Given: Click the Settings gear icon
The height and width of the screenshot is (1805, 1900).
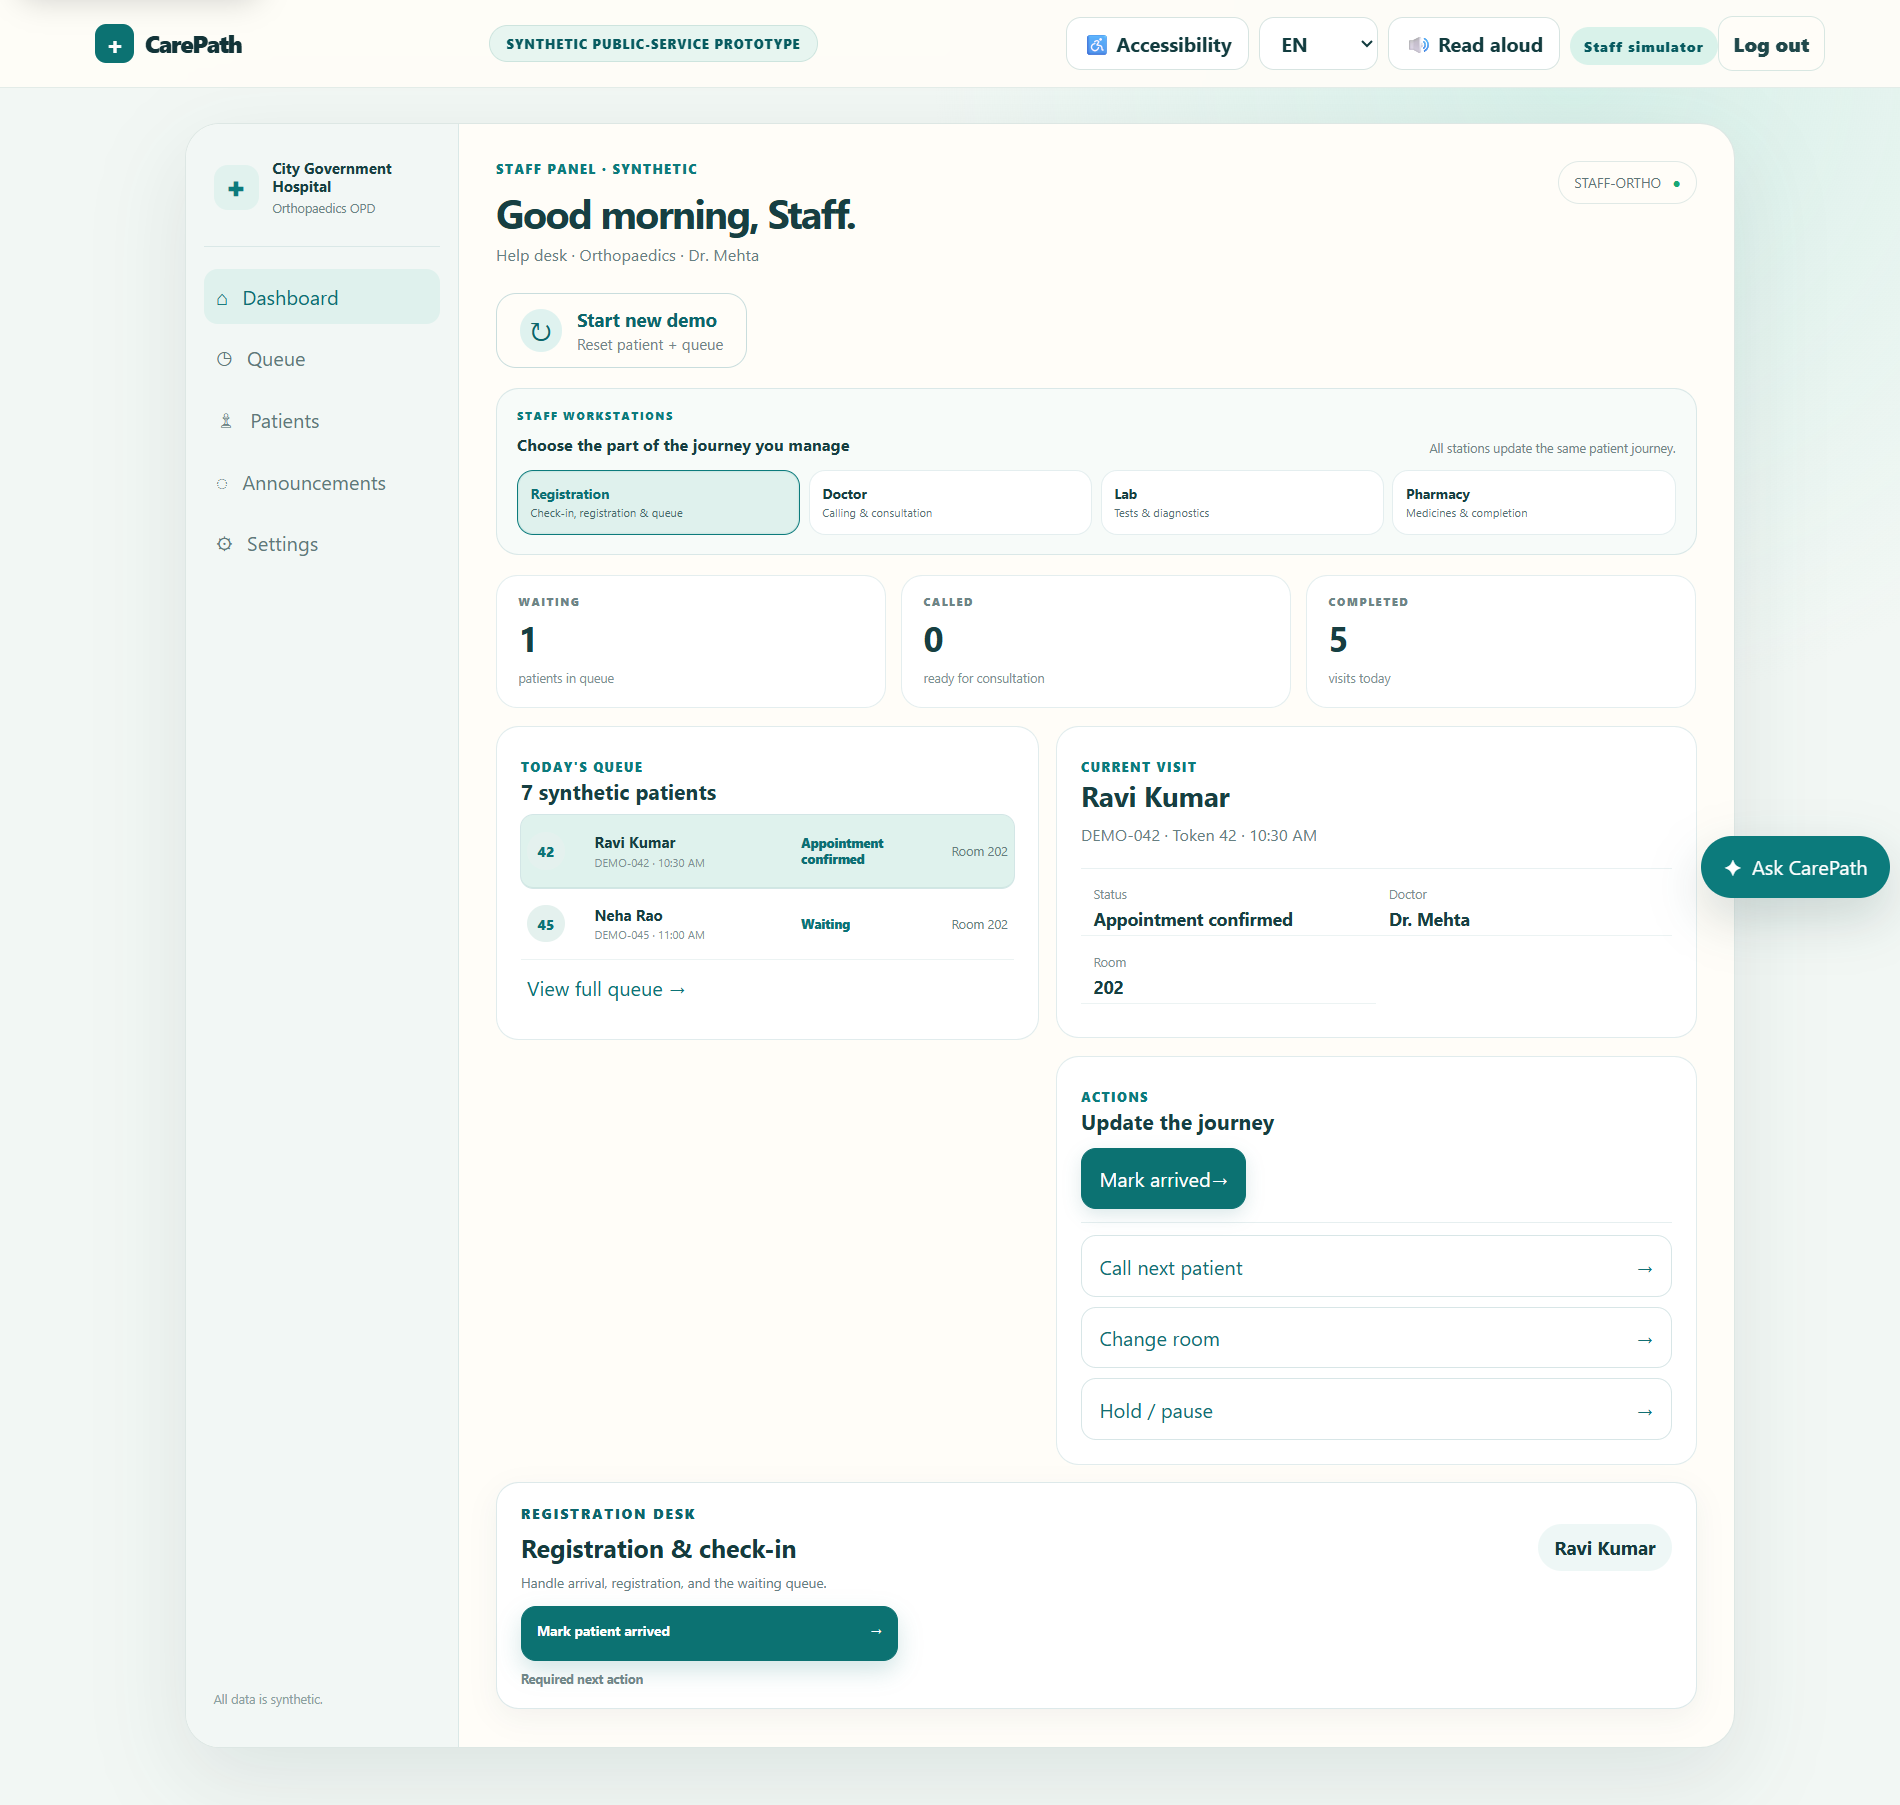Looking at the screenshot, I should 225,544.
